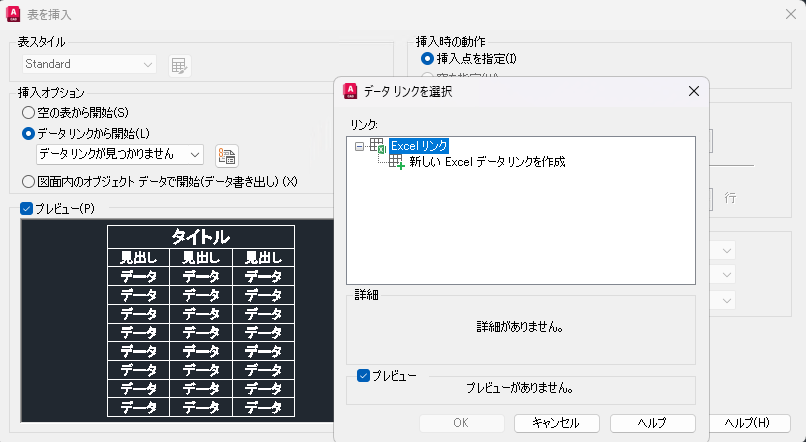The image size is (806, 442).
Task: Open the data link manager icon
Action: click(227, 154)
